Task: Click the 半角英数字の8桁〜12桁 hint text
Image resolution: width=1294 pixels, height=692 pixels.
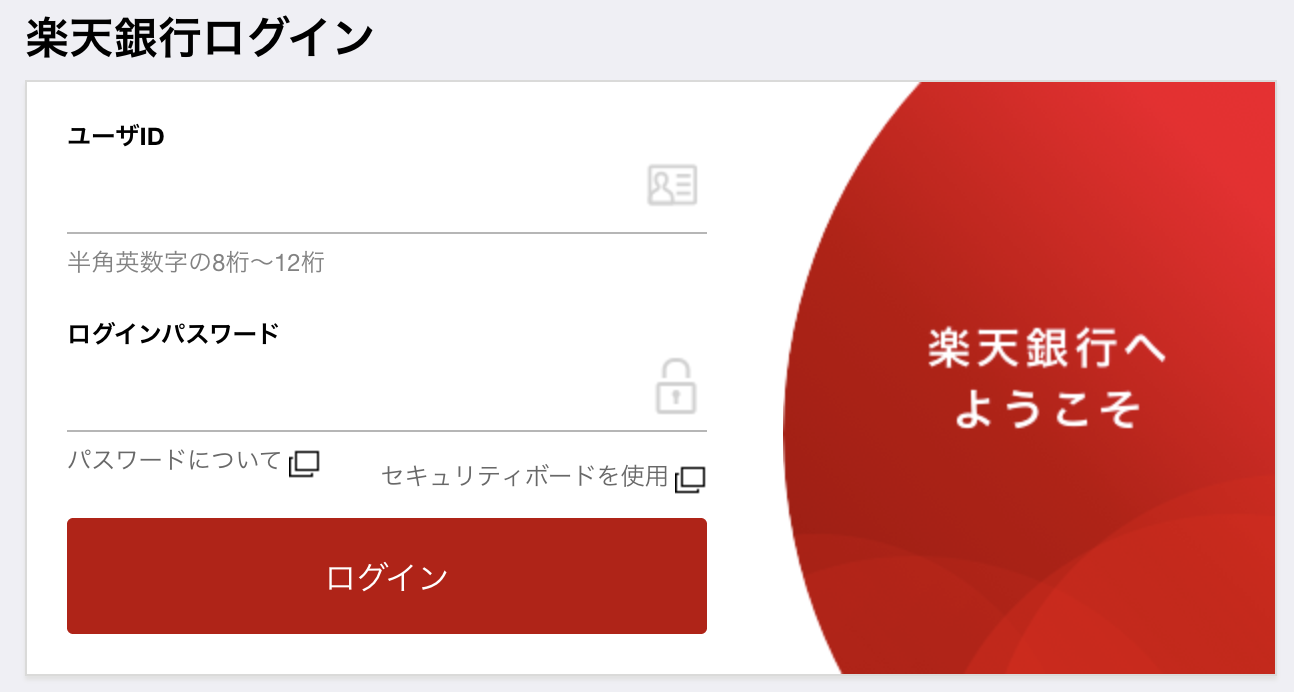Action: [x=196, y=263]
